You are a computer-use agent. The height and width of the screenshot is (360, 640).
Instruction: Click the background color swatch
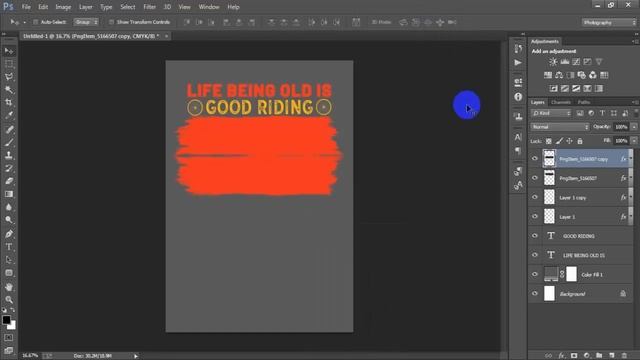(13, 326)
